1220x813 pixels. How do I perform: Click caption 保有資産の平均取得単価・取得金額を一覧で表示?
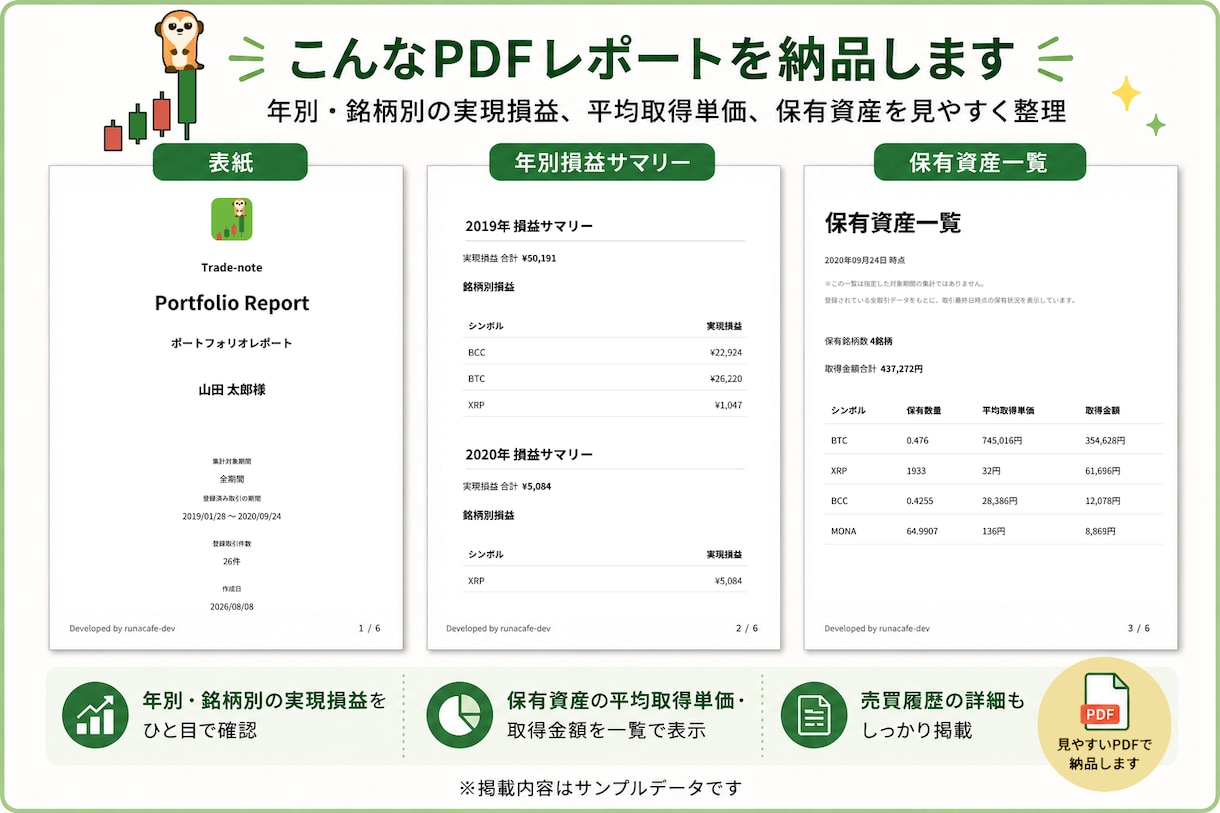626,715
